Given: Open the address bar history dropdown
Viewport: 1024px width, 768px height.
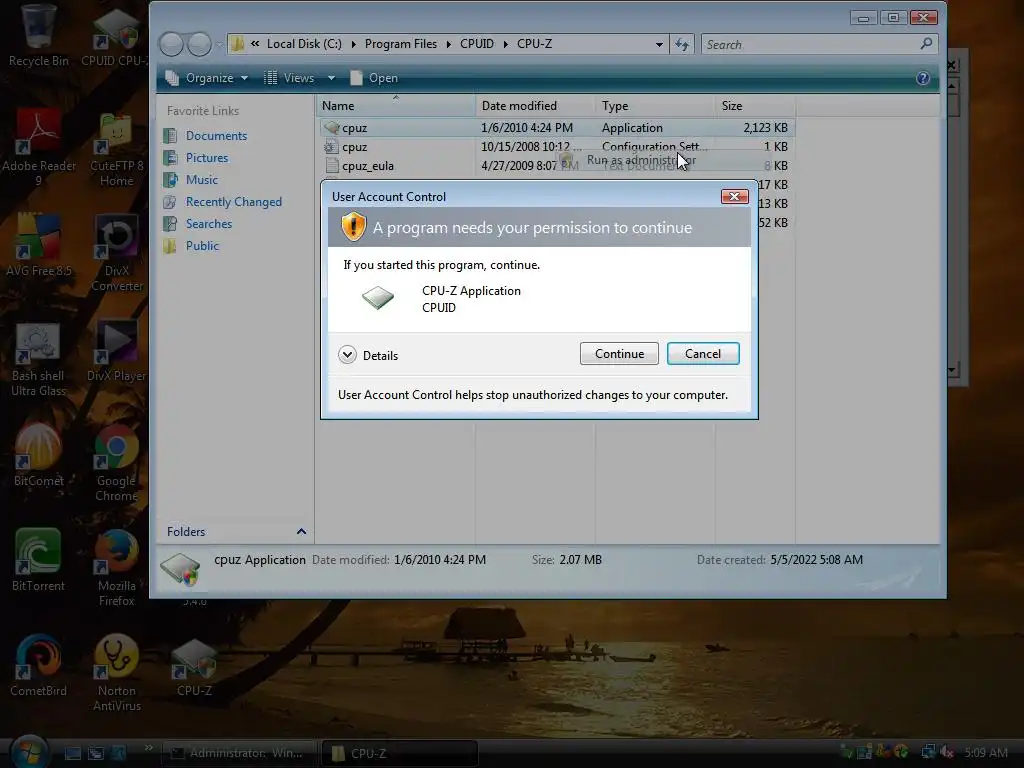Looking at the screenshot, I should click(659, 44).
